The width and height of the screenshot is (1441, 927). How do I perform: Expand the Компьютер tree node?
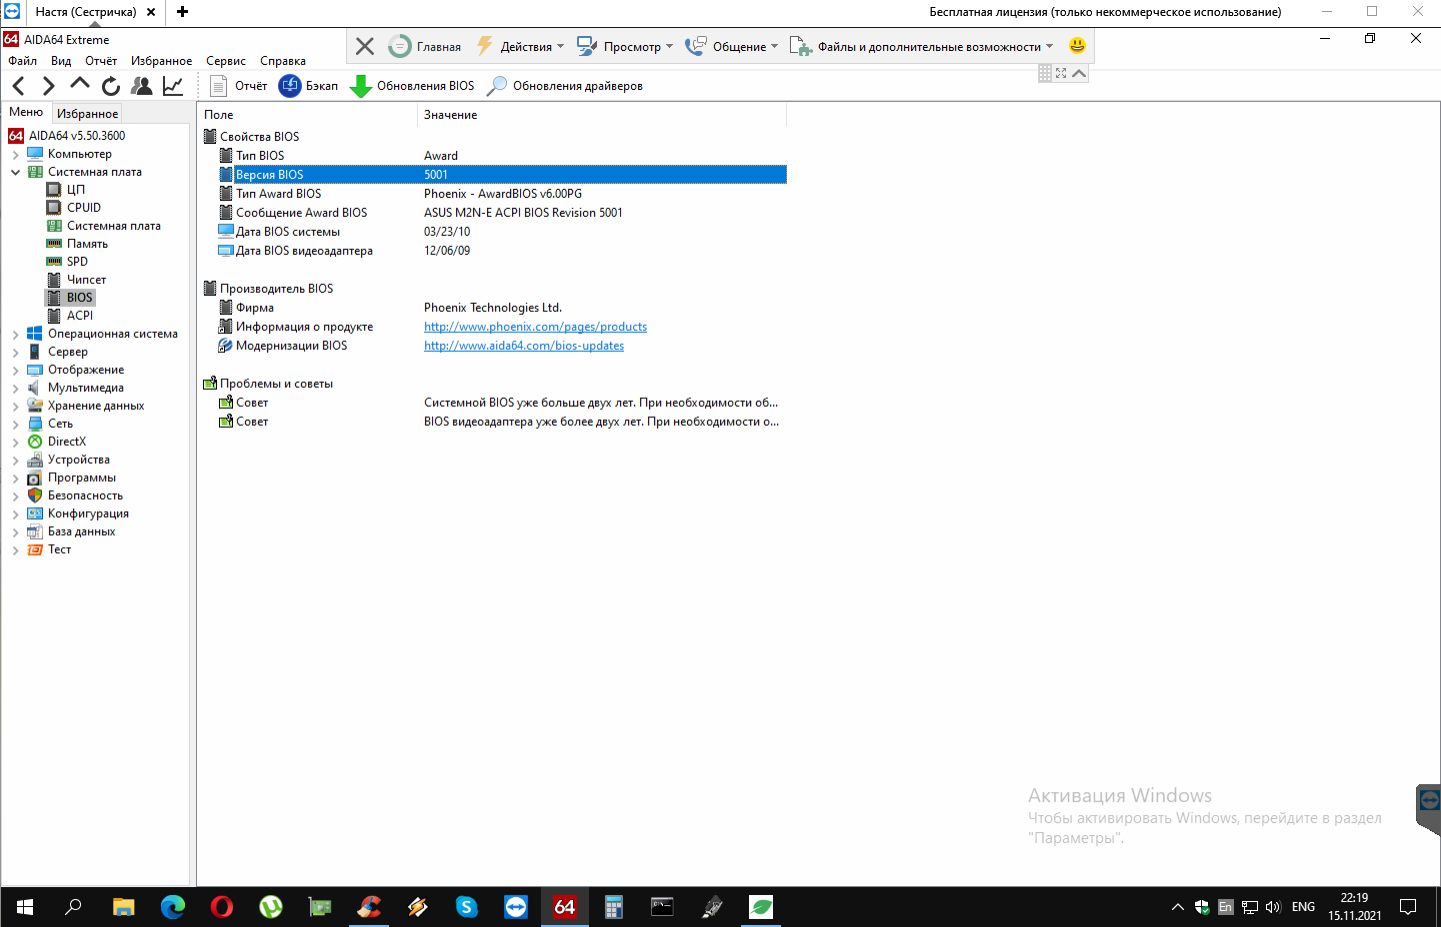tap(15, 155)
